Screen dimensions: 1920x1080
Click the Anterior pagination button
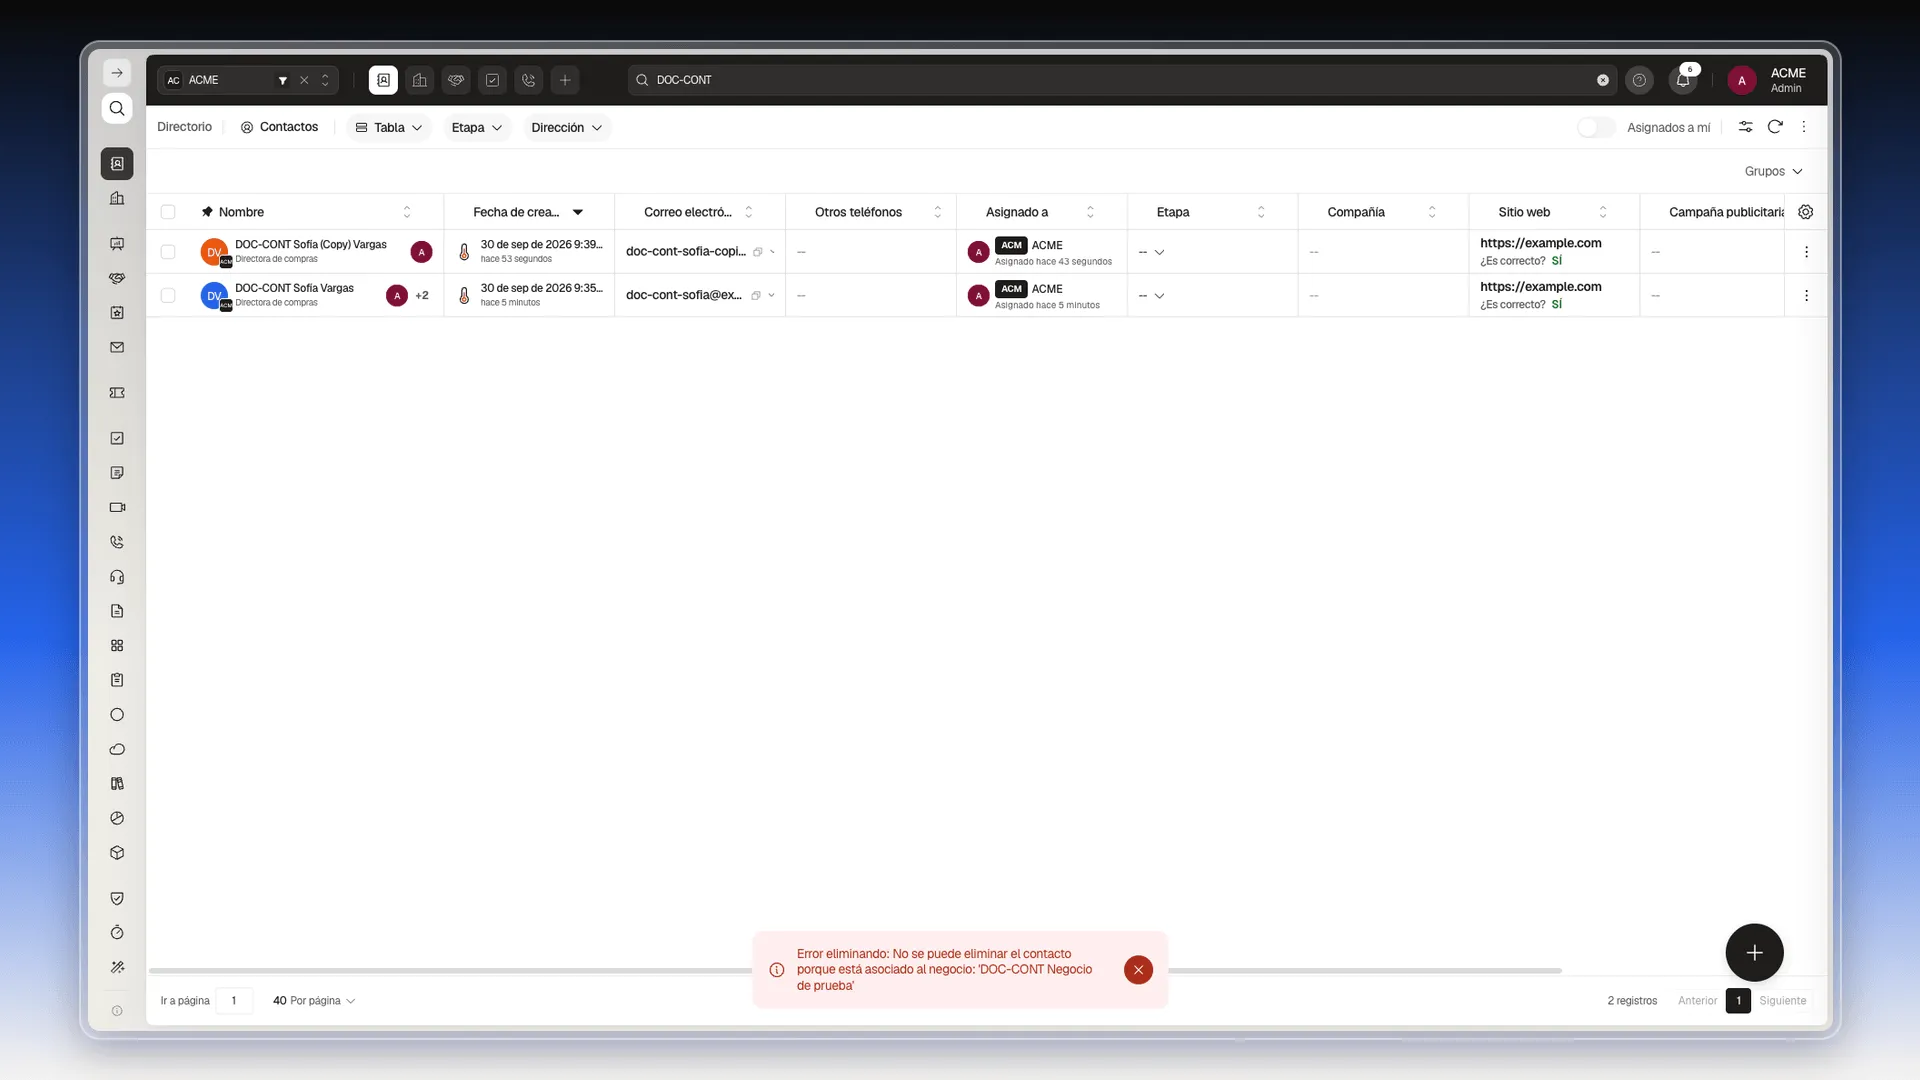point(1697,1000)
